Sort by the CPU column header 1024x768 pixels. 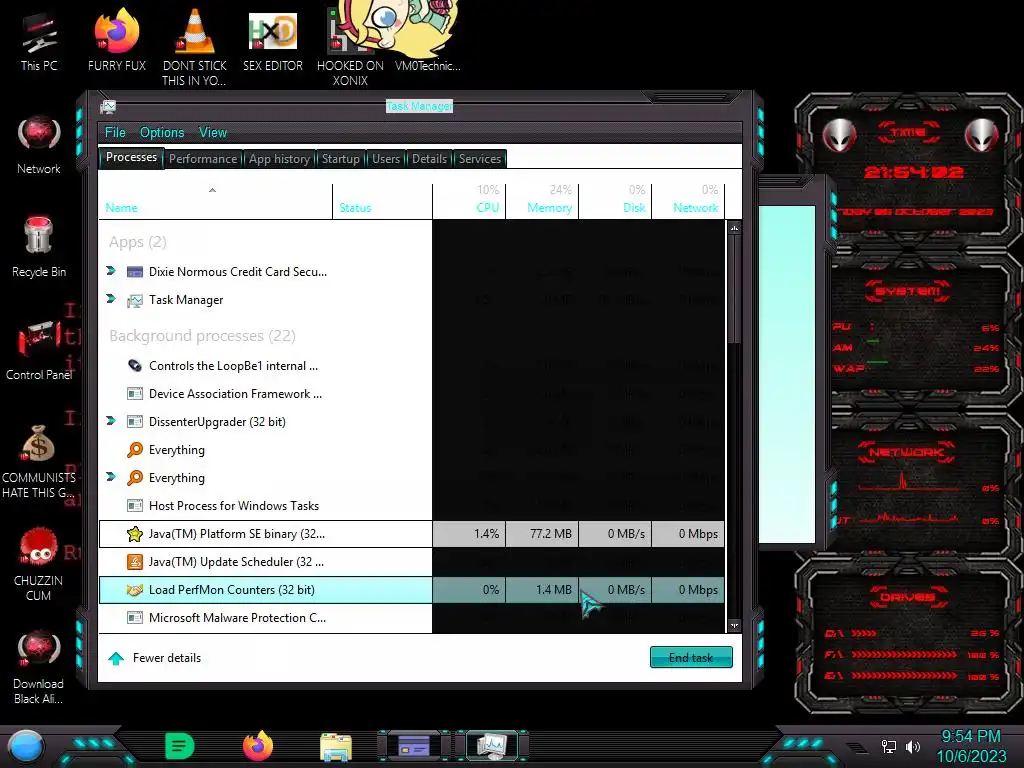coord(469,200)
